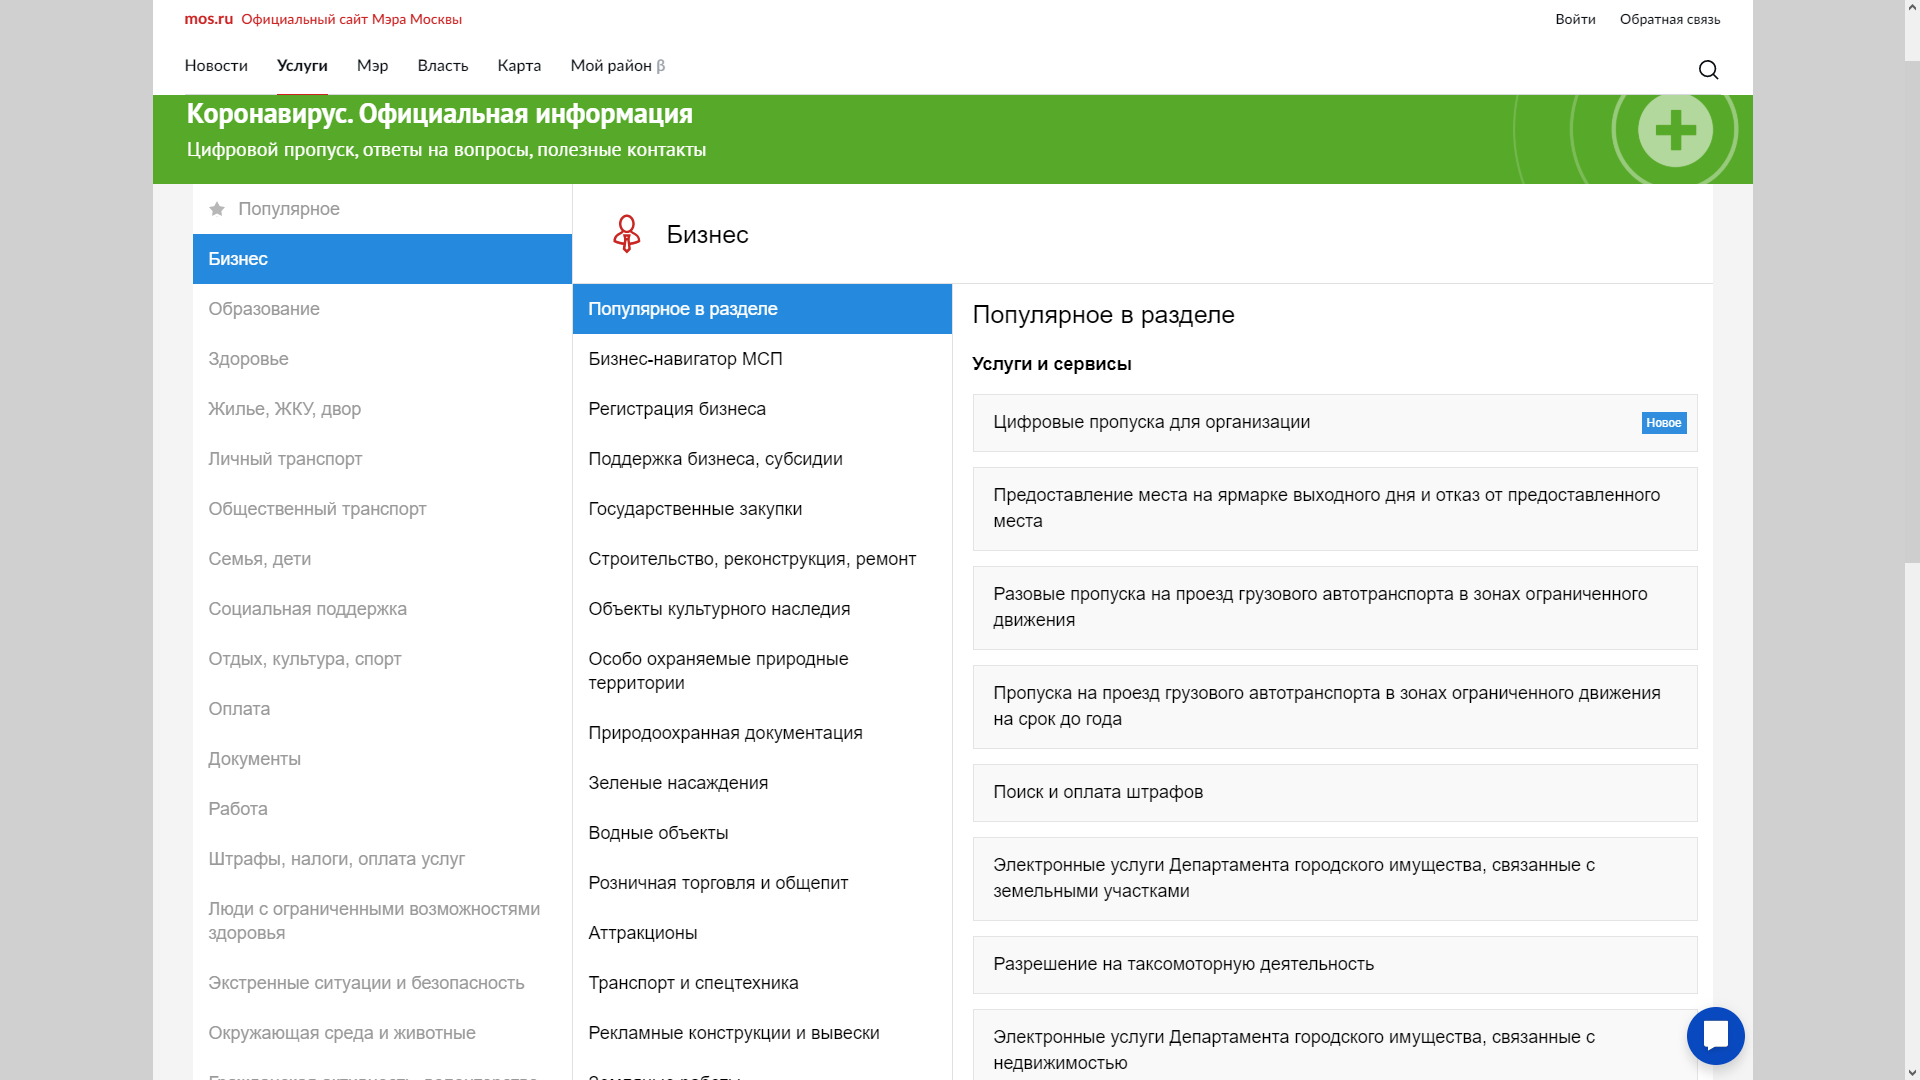The width and height of the screenshot is (1920, 1080).
Task: Select the Оплата category
Action: coord(382,709)
